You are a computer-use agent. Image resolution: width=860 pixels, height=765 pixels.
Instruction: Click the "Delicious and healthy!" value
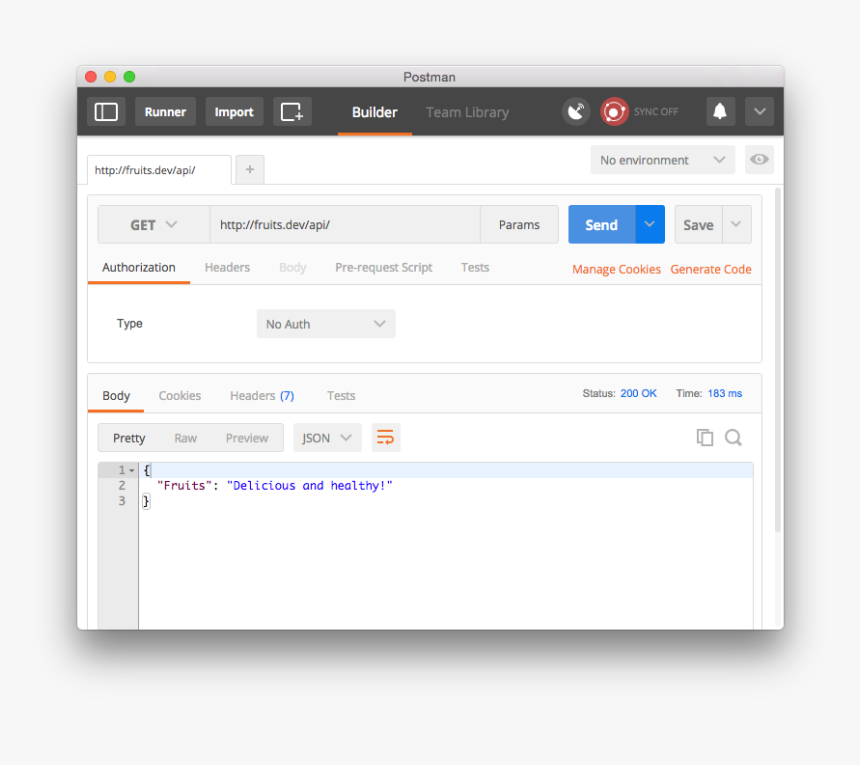click(310, 485)
